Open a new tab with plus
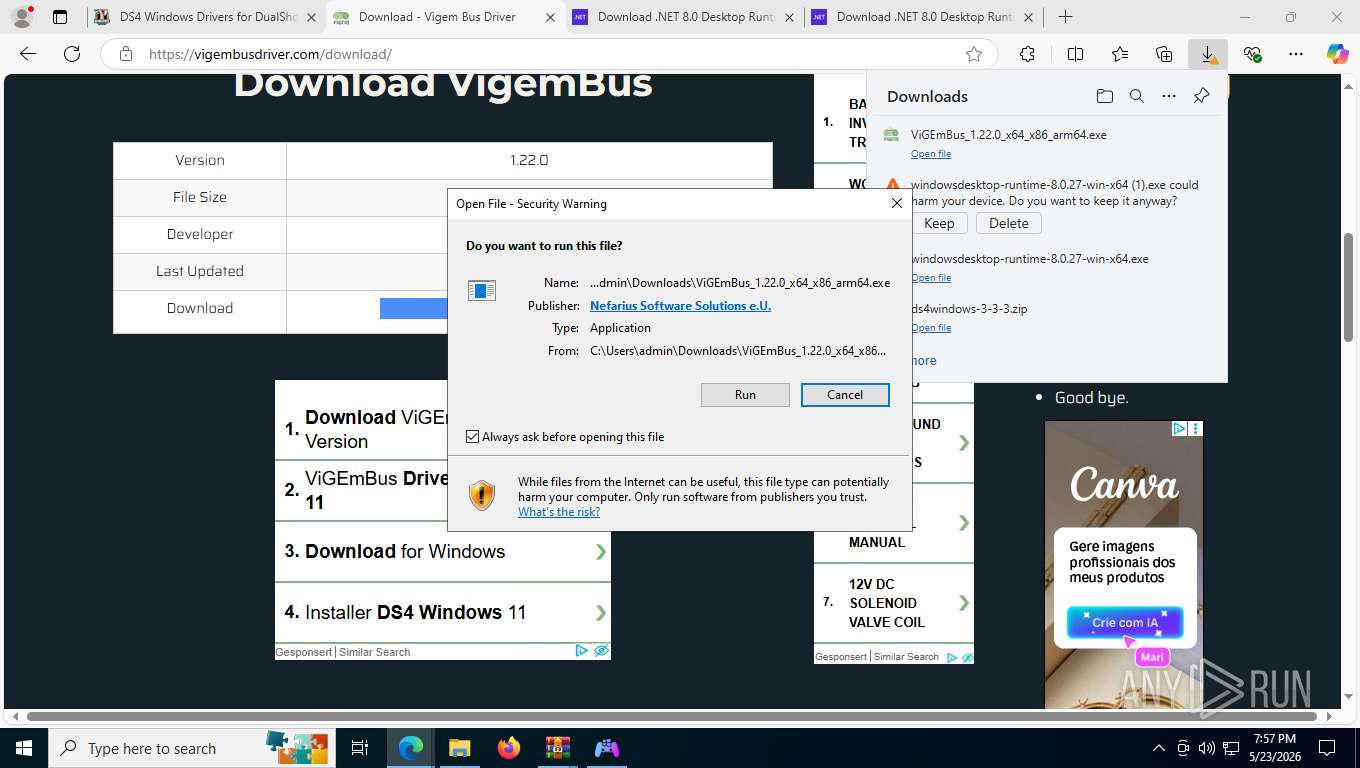 point(1066,17)
